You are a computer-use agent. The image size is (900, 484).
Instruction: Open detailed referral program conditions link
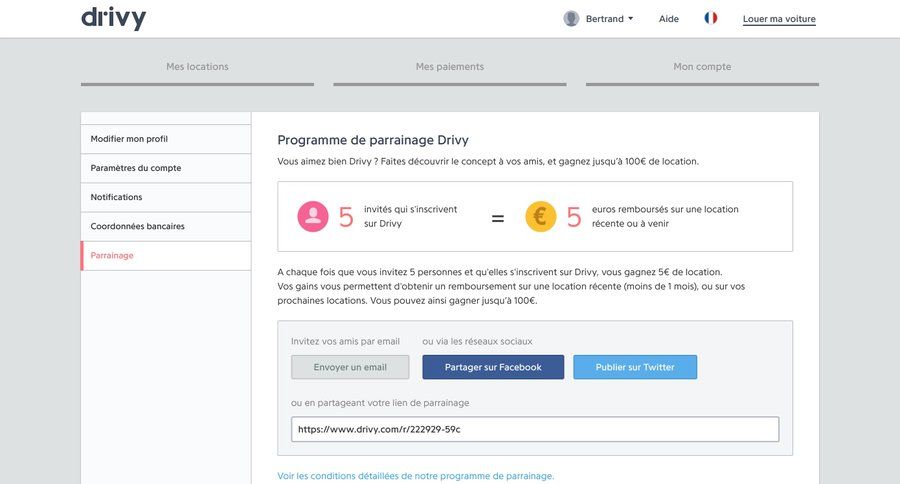click(416, 476)
